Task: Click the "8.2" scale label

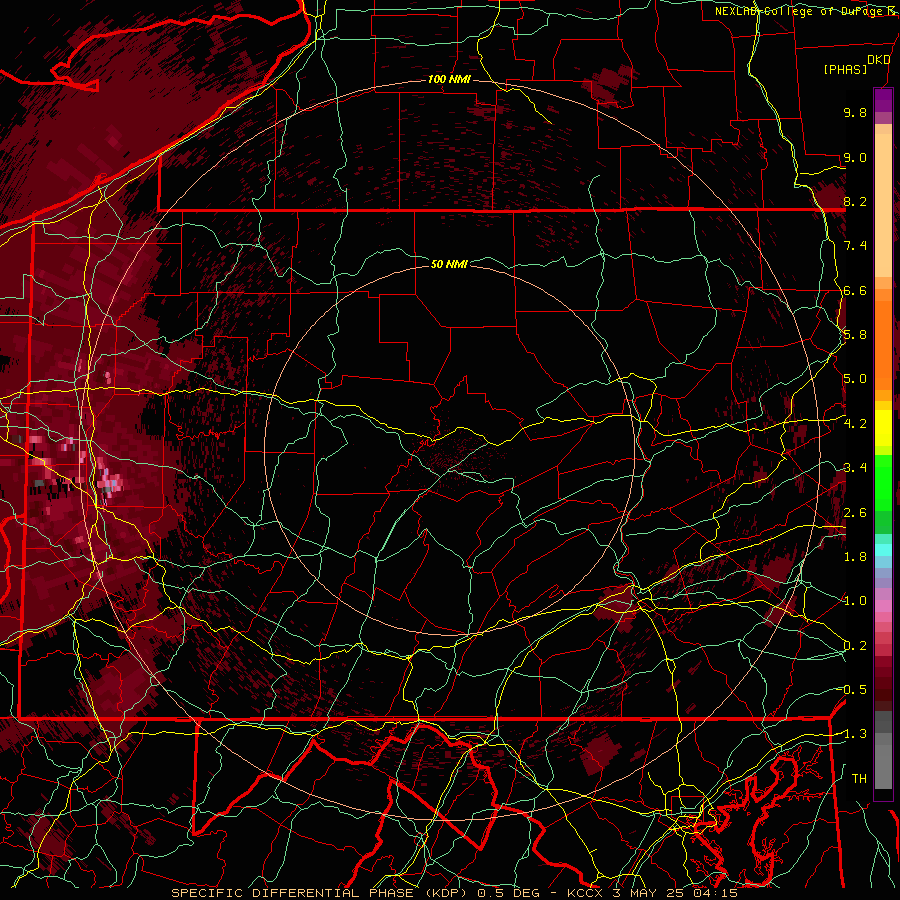Action: point(855,201)
